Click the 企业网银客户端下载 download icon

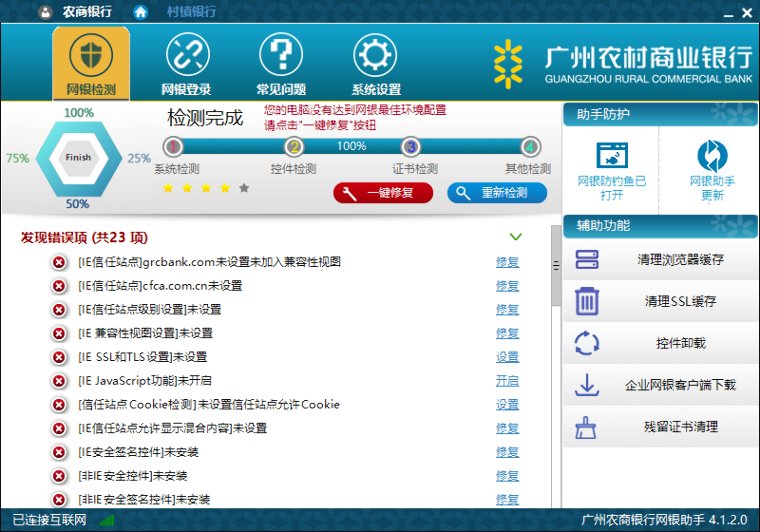(586, 385)
